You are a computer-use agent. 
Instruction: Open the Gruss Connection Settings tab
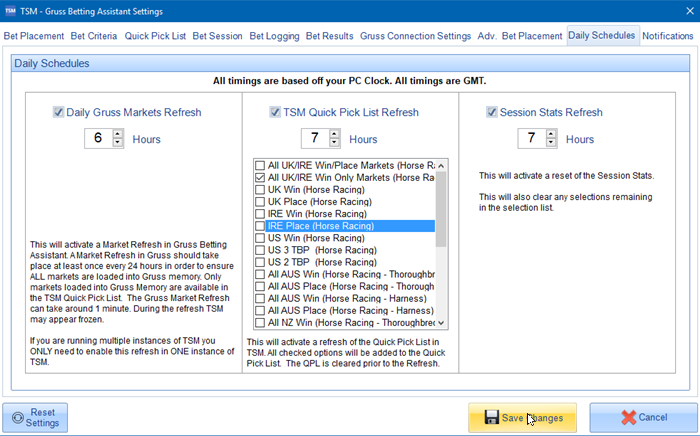coord(415,36)
